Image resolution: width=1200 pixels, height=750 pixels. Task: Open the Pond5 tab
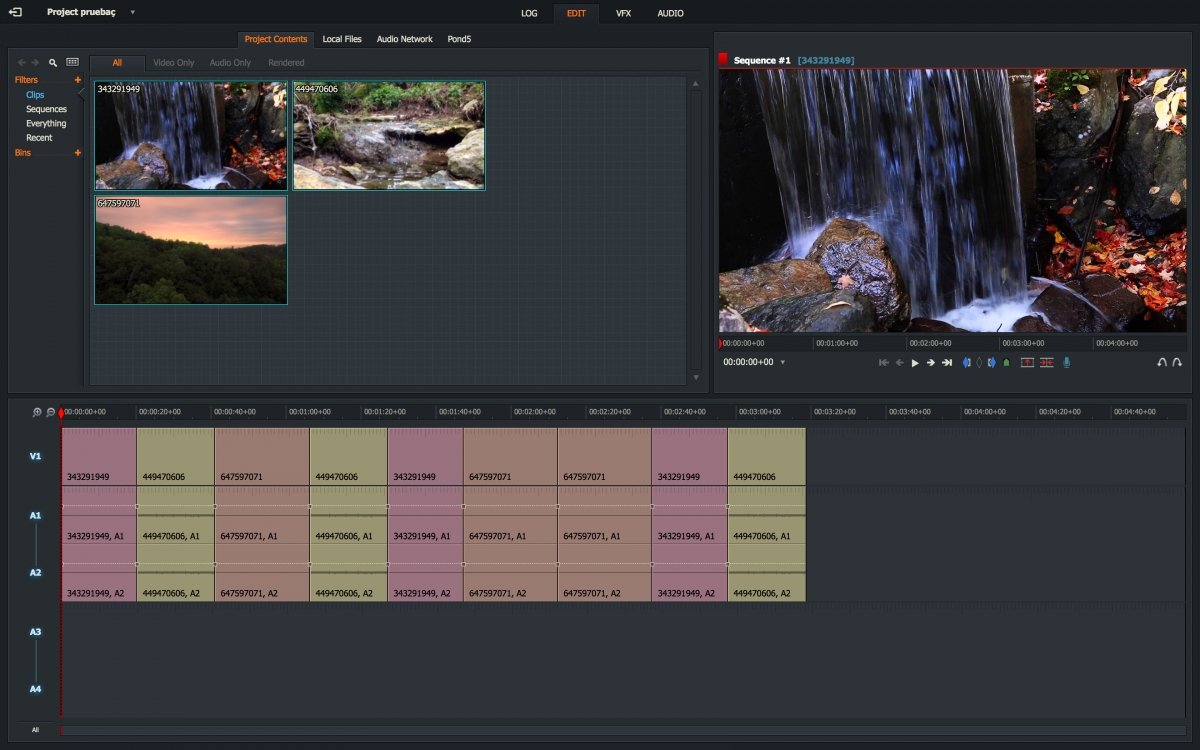459,39
